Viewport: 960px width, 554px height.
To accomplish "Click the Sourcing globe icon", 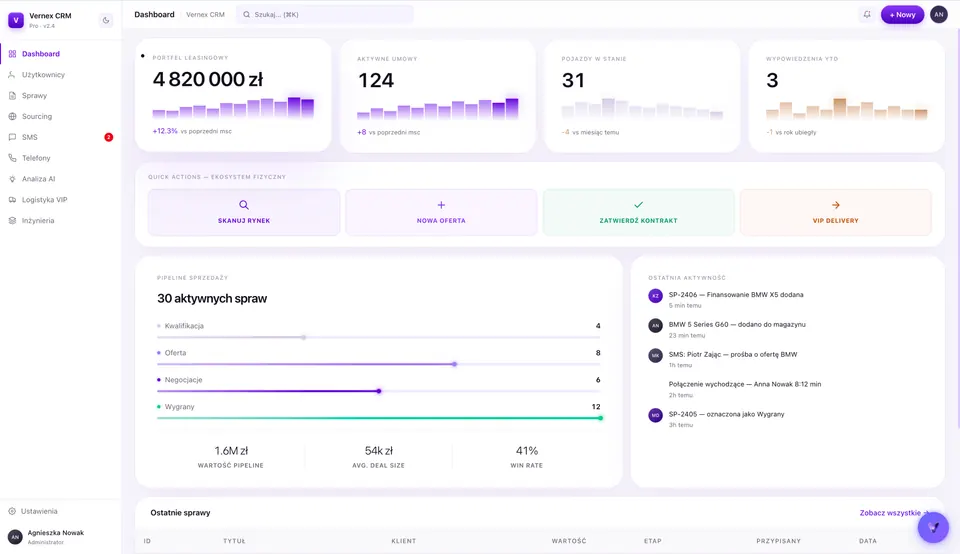I will pos(12,116).
